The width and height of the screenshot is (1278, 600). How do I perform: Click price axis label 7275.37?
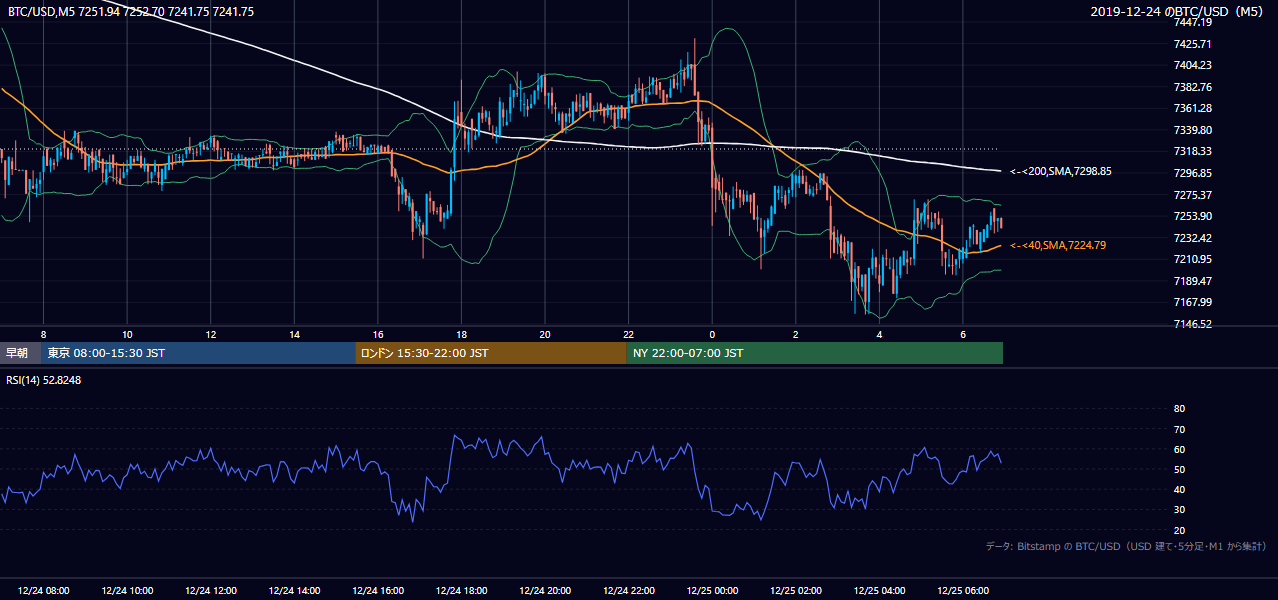pyautogui.click(x=1192, y=195)
